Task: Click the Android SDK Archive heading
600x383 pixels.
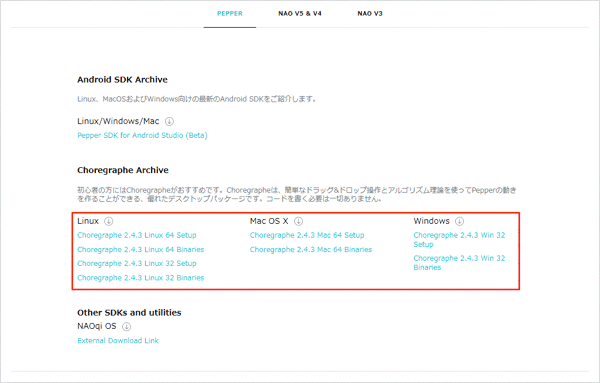Action: (x=122, y=80)
